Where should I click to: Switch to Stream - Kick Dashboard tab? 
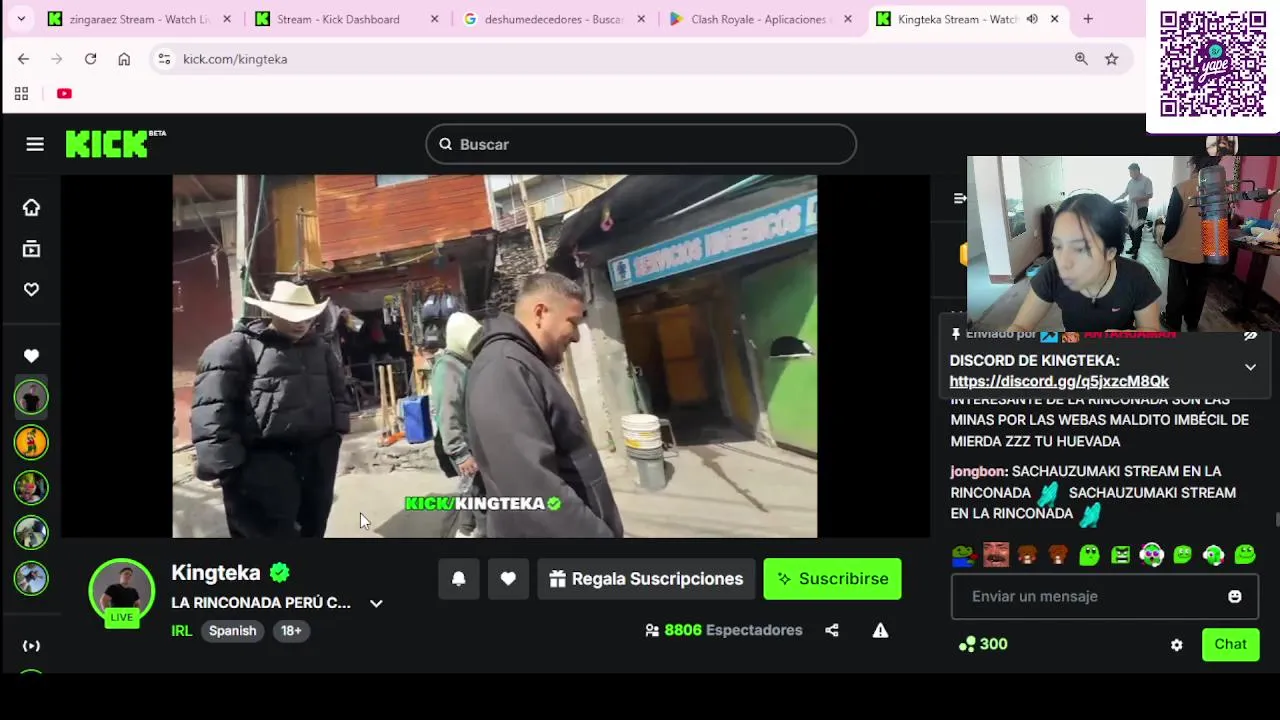click(x=347, y=19)
